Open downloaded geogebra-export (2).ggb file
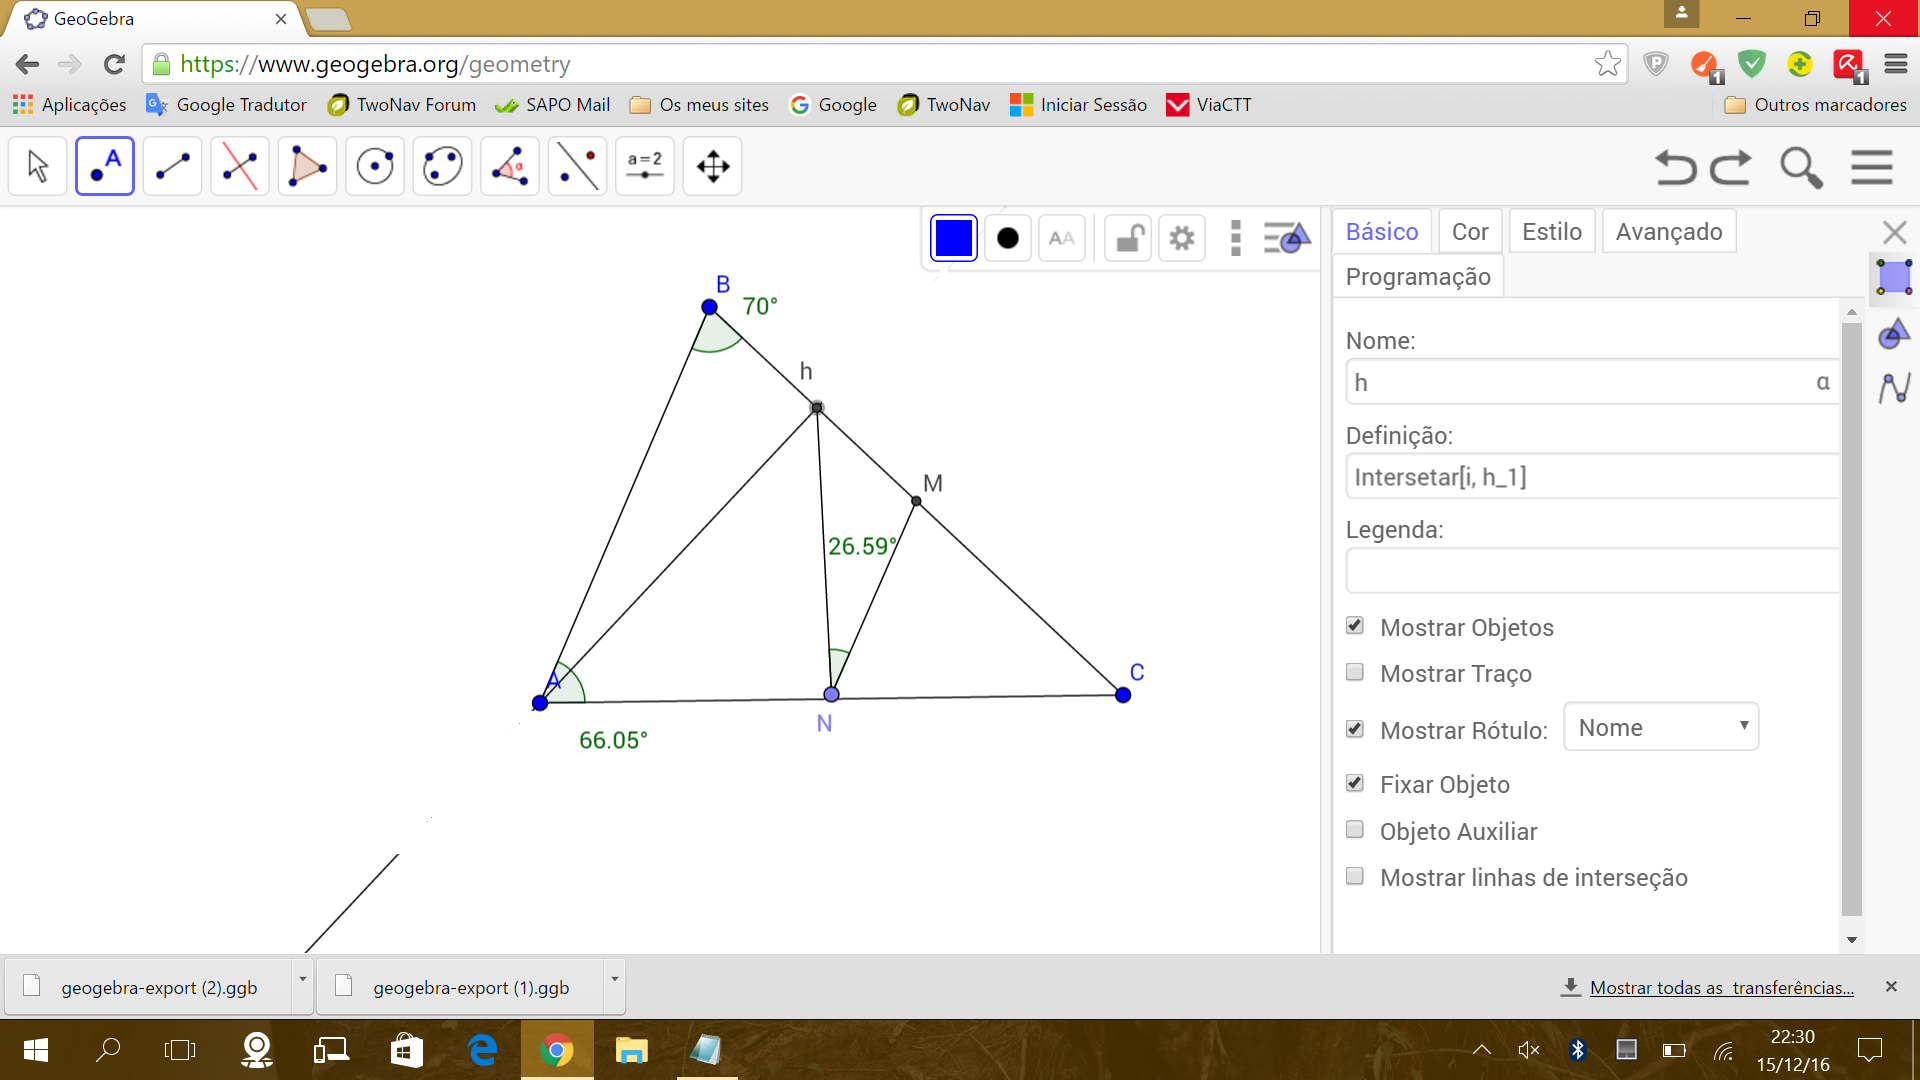This screenshot has height=1080, width=1920. 150,987
